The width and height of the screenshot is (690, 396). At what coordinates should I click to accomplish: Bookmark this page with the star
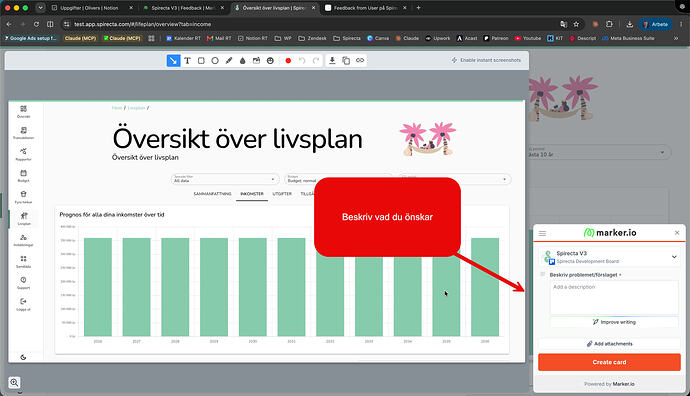576,24
